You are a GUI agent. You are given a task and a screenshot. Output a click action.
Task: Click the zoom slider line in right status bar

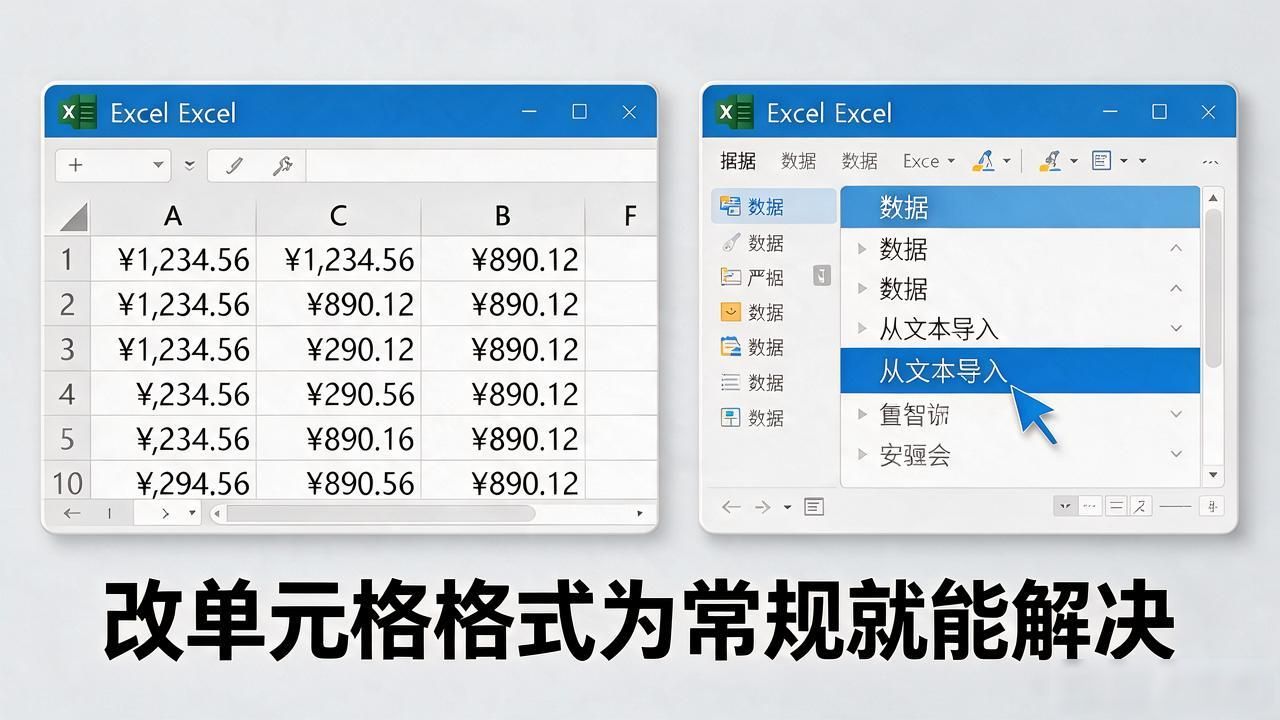(1175, 507)
